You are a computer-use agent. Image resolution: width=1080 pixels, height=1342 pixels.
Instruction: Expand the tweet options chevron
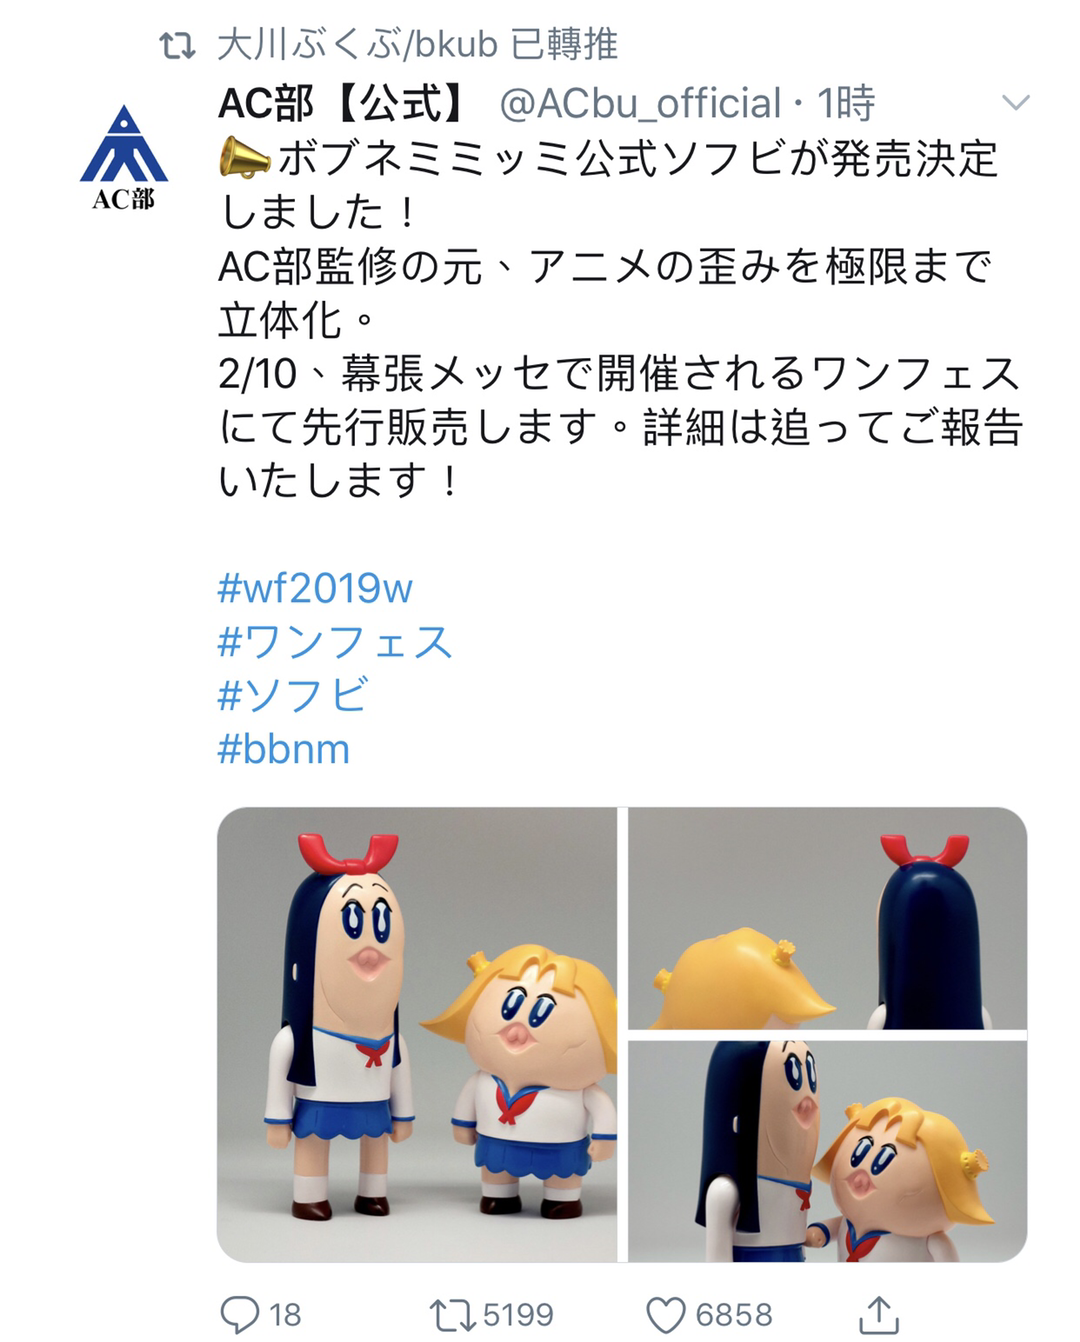pos(1016,102)
